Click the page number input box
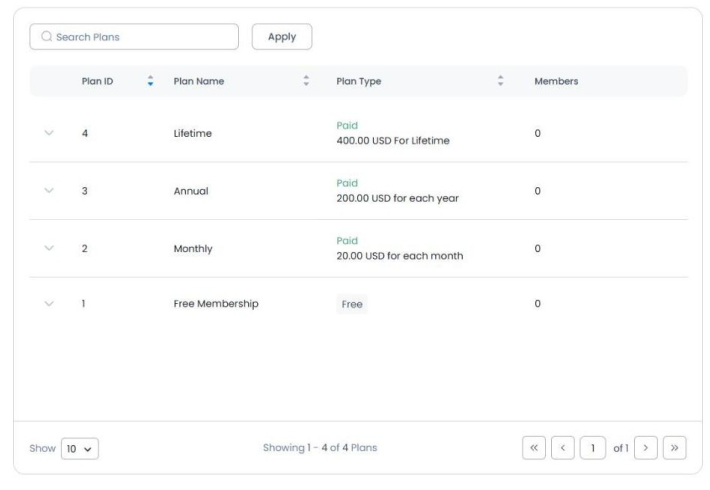 coord(593,448)
